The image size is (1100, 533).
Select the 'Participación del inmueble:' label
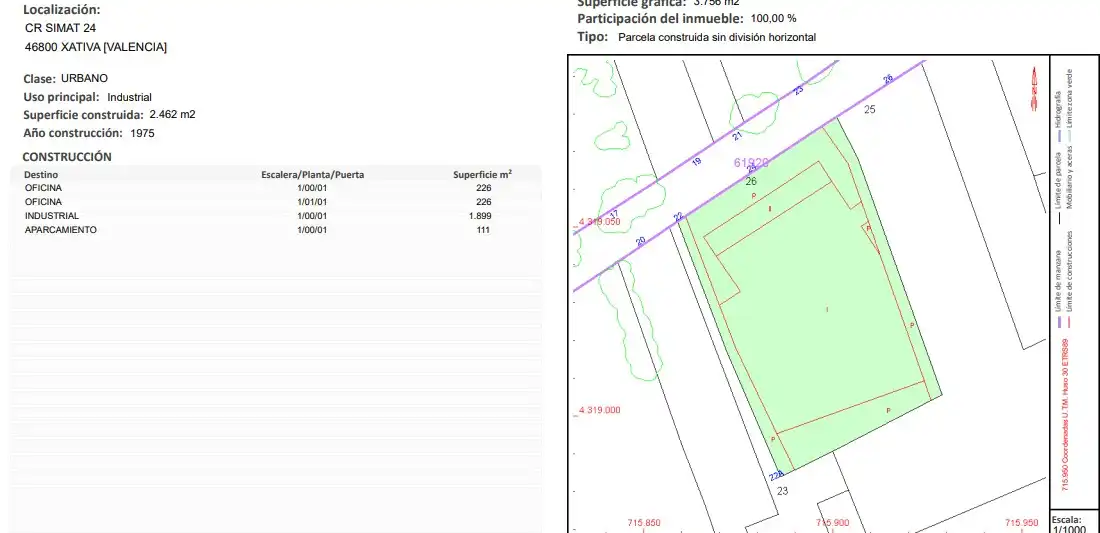pos(660,18)
